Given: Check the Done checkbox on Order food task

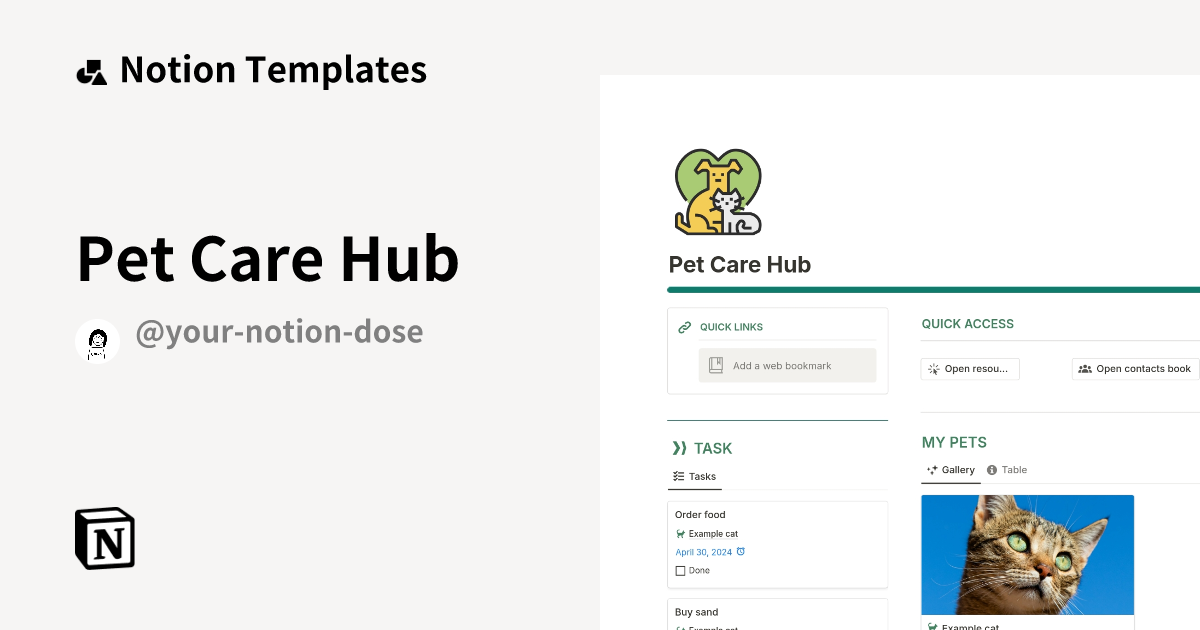Looking at the screenshot, I should point(680,570).
